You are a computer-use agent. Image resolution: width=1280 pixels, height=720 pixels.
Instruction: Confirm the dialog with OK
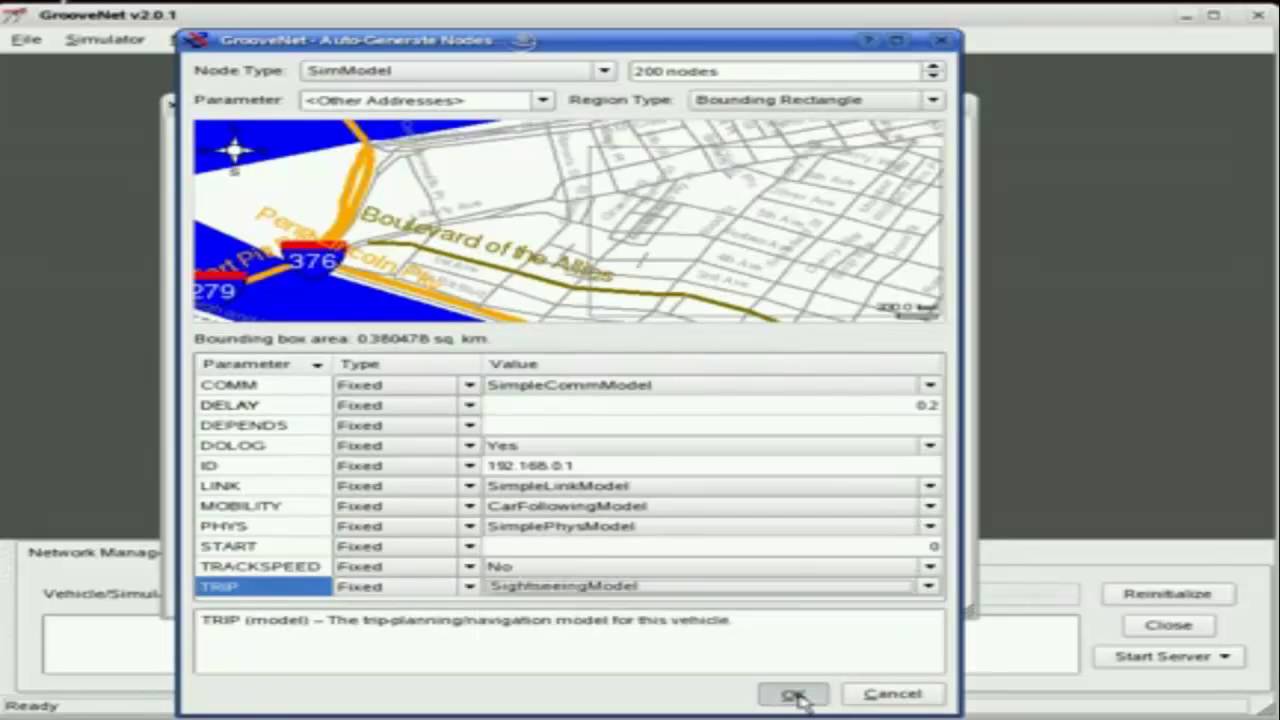tap(793, 694)
